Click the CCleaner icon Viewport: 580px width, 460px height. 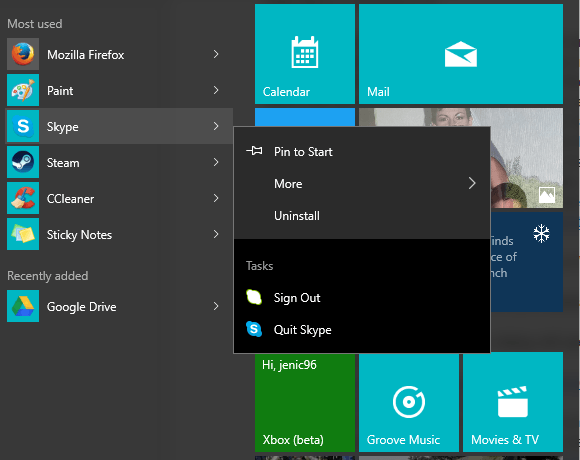tap(23, 198)
